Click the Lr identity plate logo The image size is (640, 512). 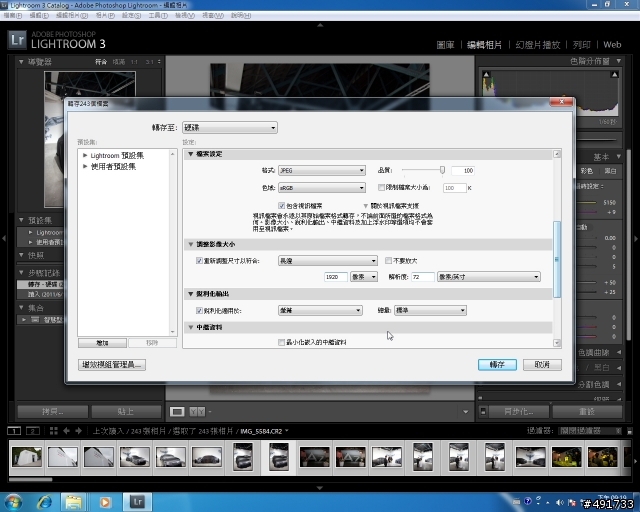[17, 40]
